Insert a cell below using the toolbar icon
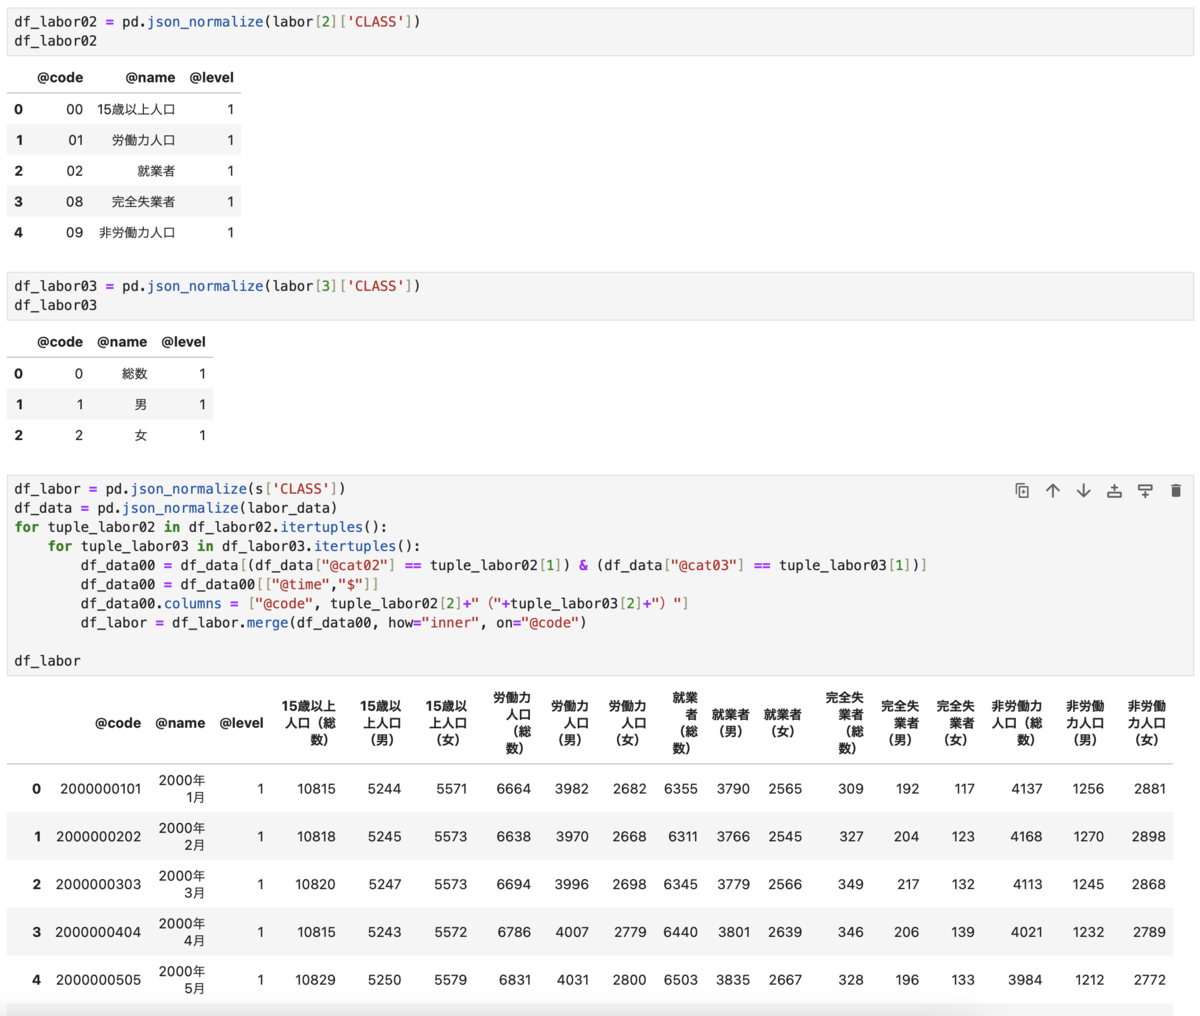This screenshot has width=1200, height=1016. [x=1145, y=491]
